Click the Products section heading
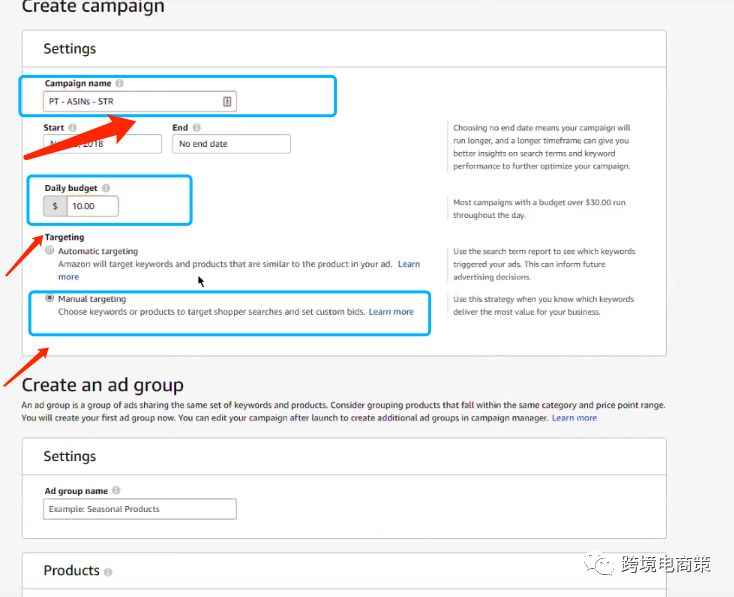 (71, 571)
